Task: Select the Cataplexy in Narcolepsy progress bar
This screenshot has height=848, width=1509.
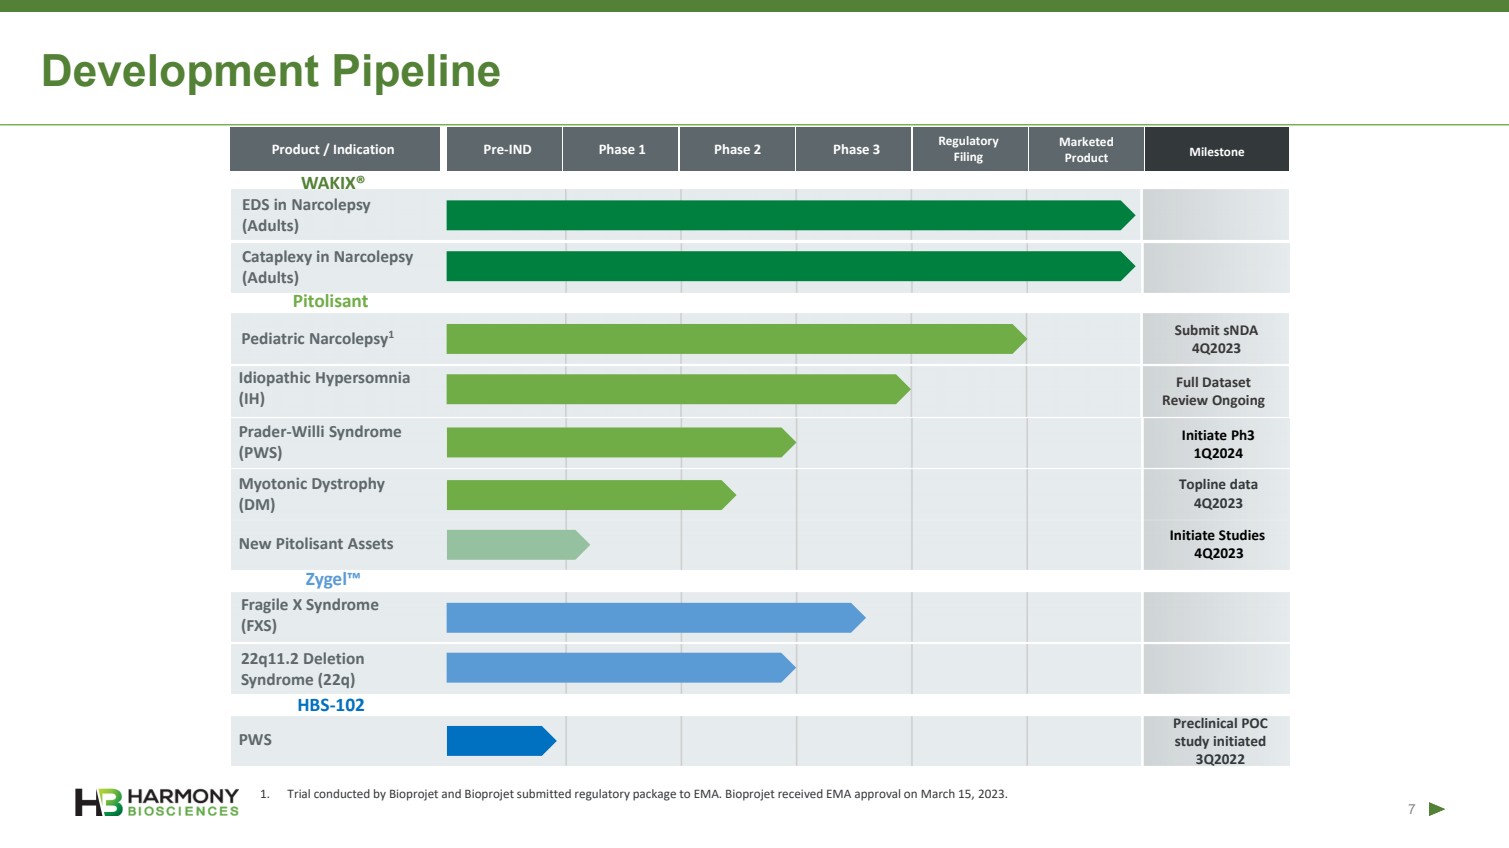Action: click(791, 266)
